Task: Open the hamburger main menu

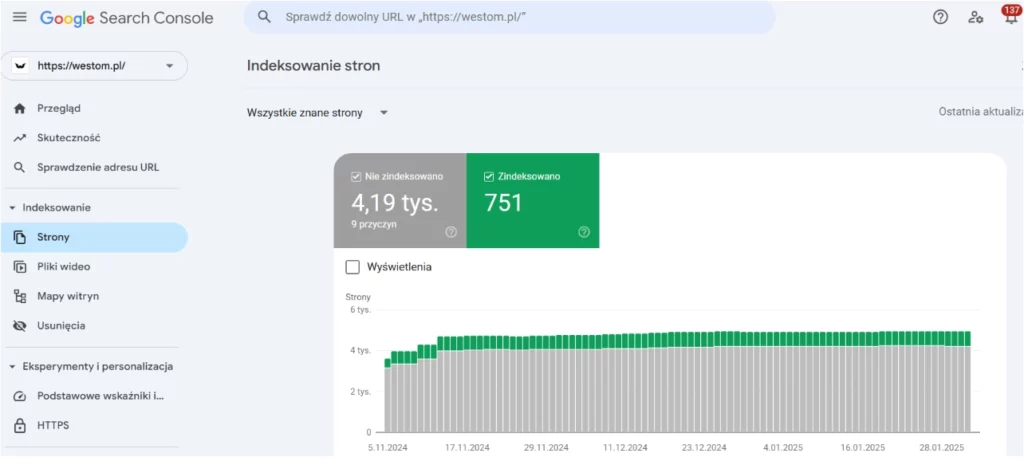Action: click(x=19, y=17)
